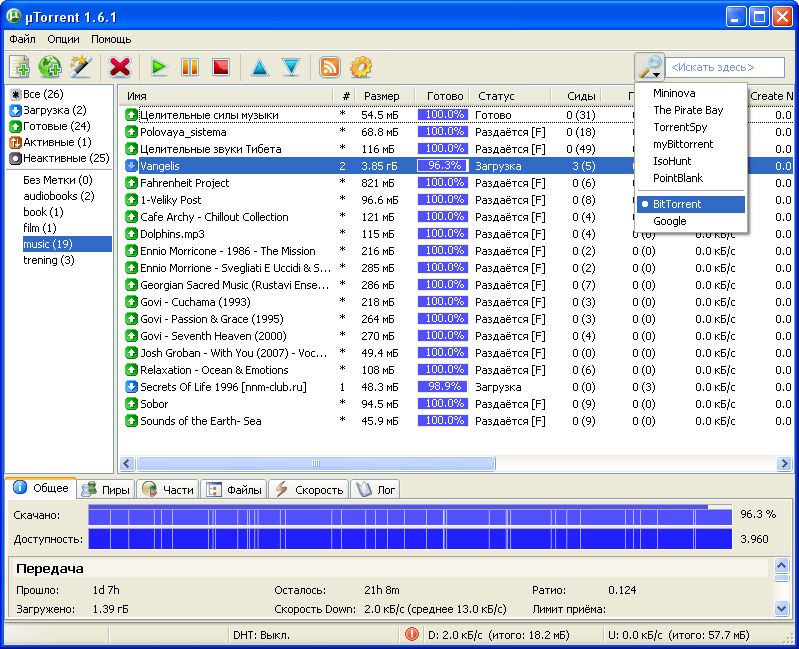The height and width of the screenshot is (649, 799).
Task: Click the Create New Torrent wand icon
Action: [81, 67]
